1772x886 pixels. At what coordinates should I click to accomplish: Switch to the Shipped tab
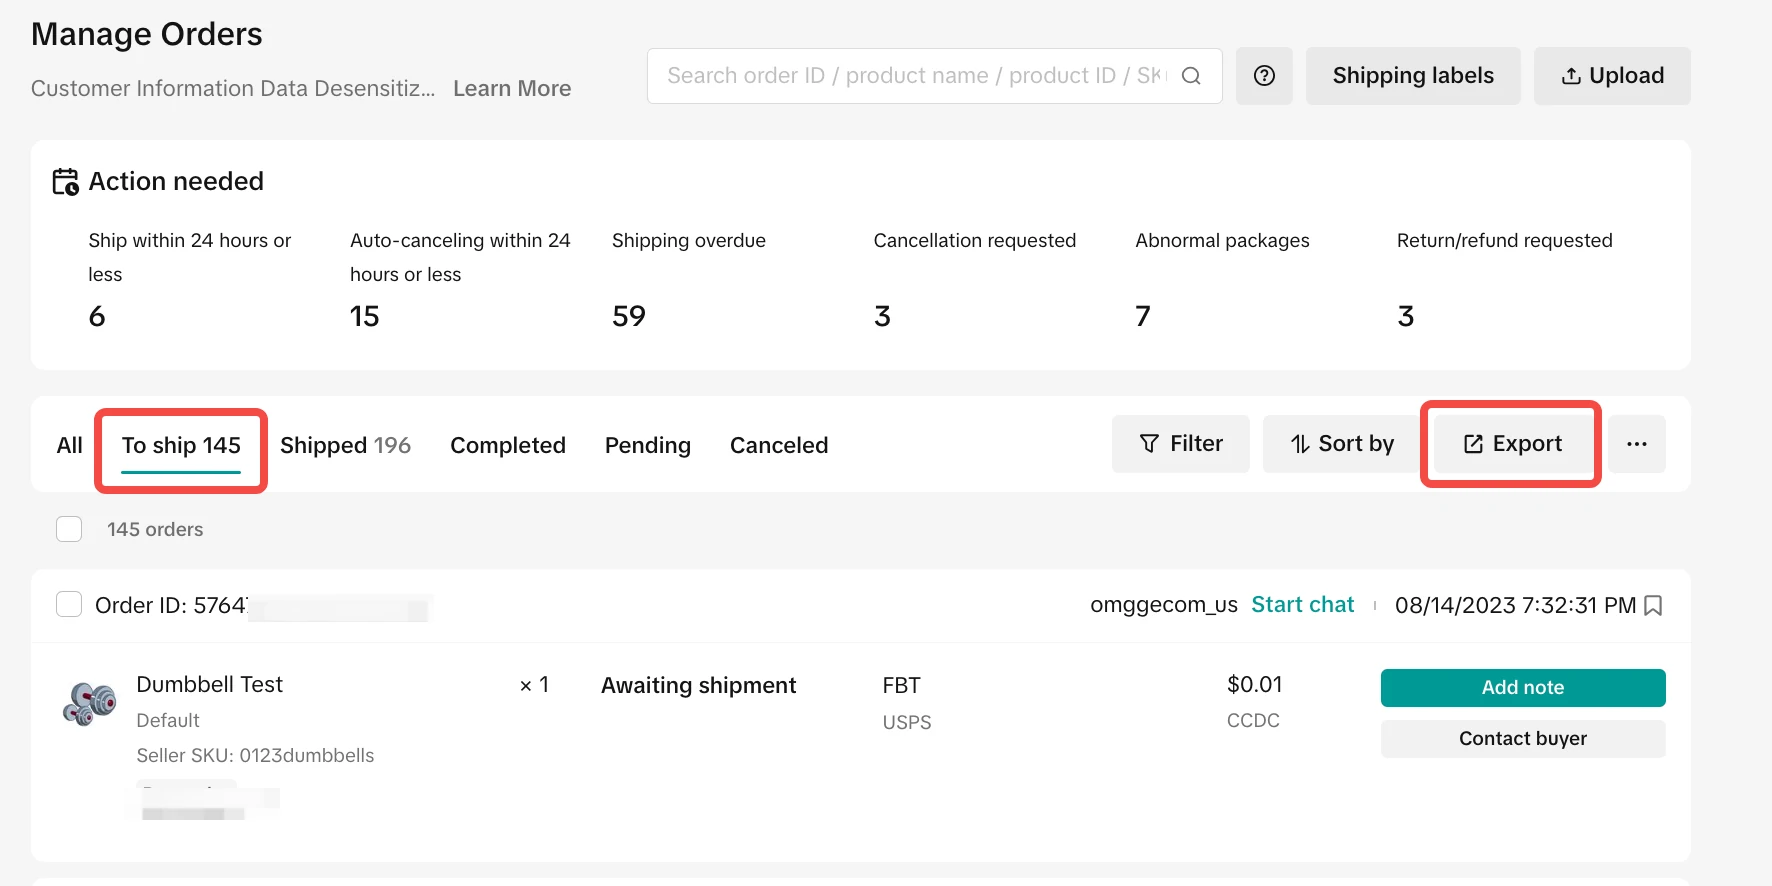(x=345, y=445)
